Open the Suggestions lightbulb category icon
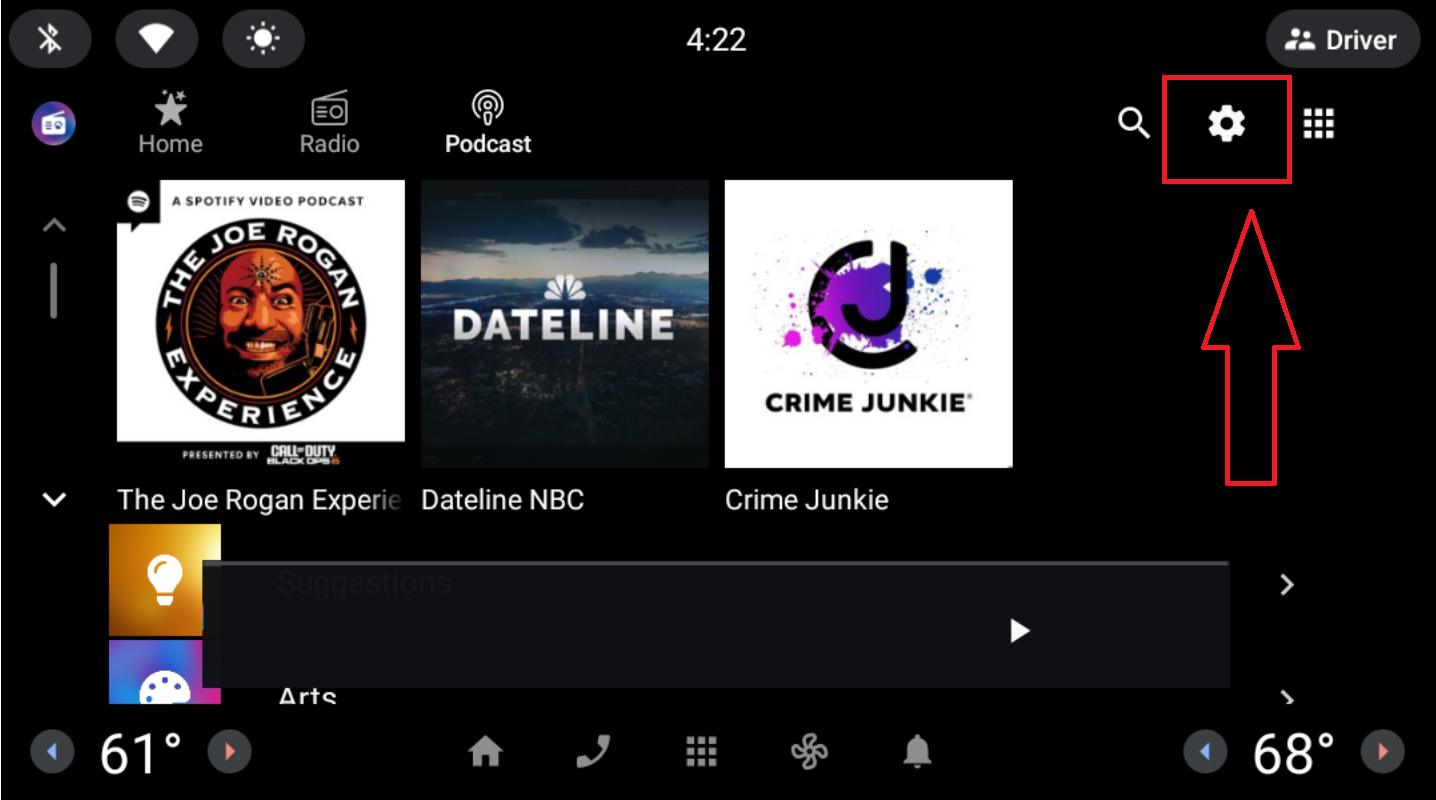This screenshot has height=800, width=1436. point(164,580)
